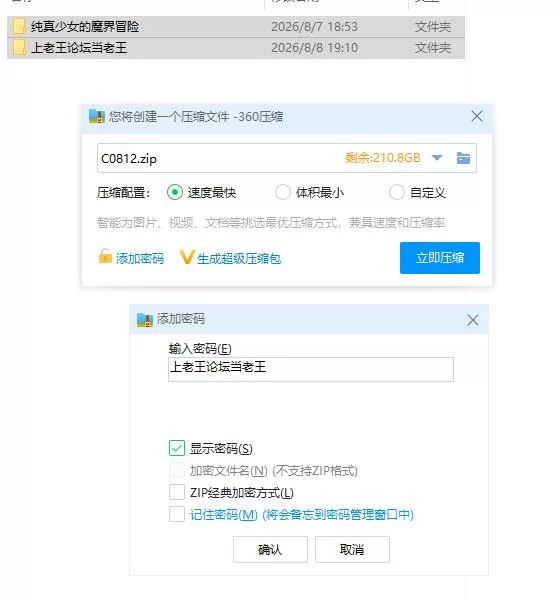The height and width of the screenshot is (601, 559).
Task: Focus the 输入密码 text field
Action: click(x=311, y=369)
